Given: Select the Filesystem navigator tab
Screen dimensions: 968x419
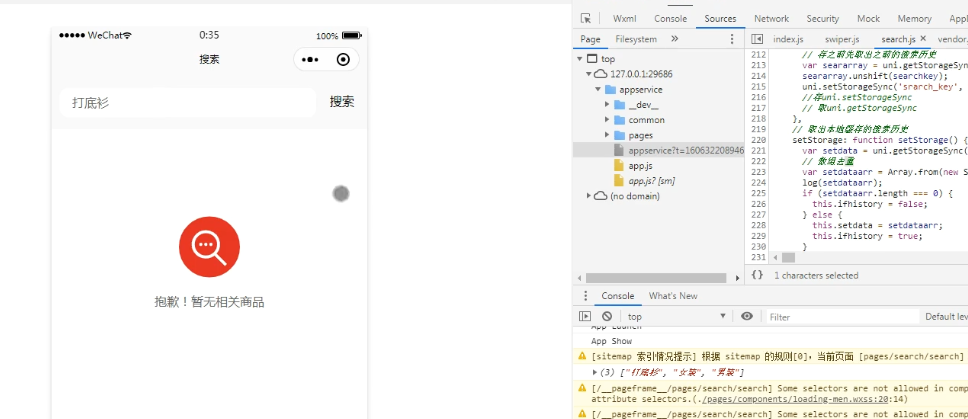Looking at the screenshot, I should pos(636,39).
